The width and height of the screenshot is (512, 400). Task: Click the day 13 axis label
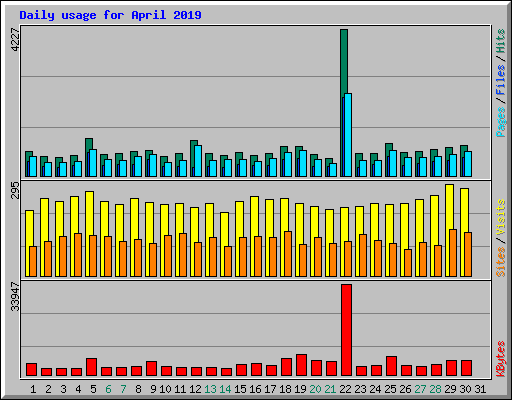click(210, 389)
